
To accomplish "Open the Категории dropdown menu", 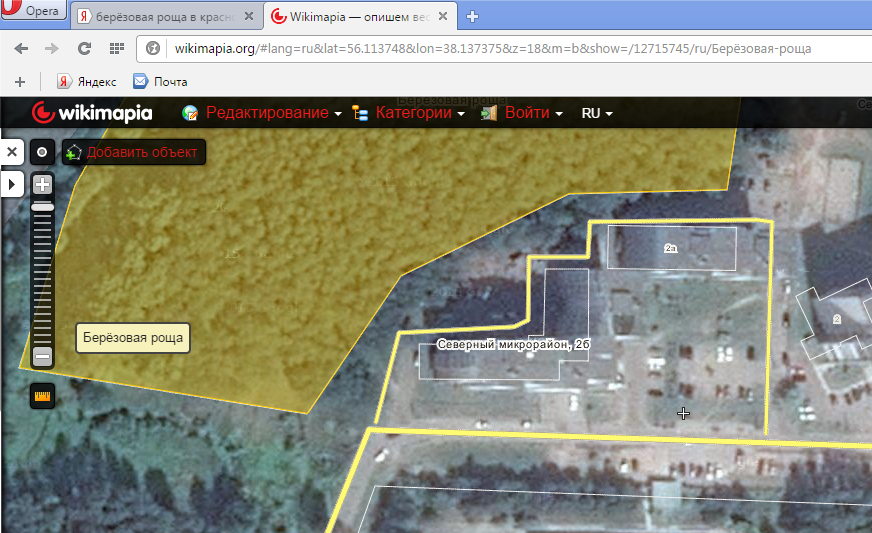I will coord(420,113).
